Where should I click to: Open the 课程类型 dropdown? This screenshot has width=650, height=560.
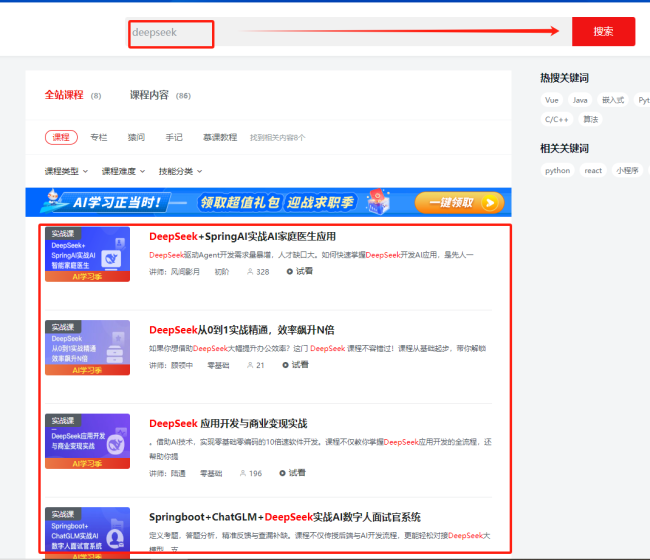[66, 171]
